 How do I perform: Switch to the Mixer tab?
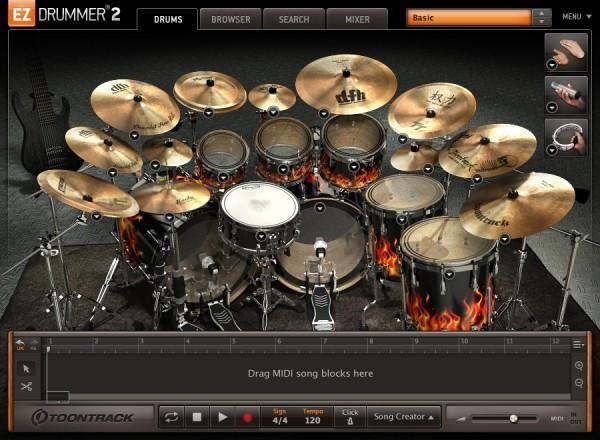[357, 18]
